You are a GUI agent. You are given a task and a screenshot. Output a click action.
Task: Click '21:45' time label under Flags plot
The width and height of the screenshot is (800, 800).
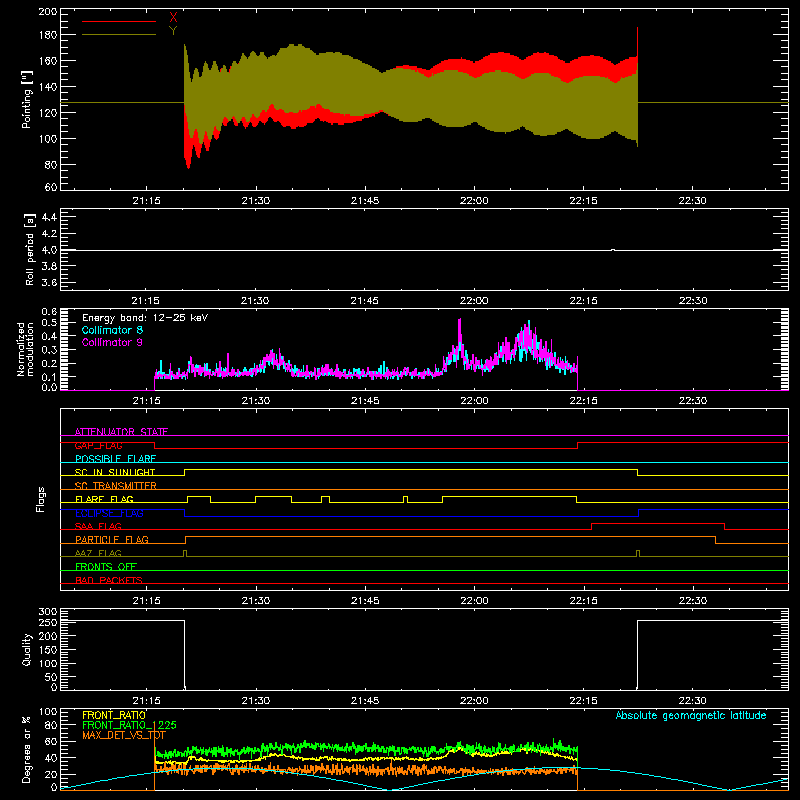point(365,601)
